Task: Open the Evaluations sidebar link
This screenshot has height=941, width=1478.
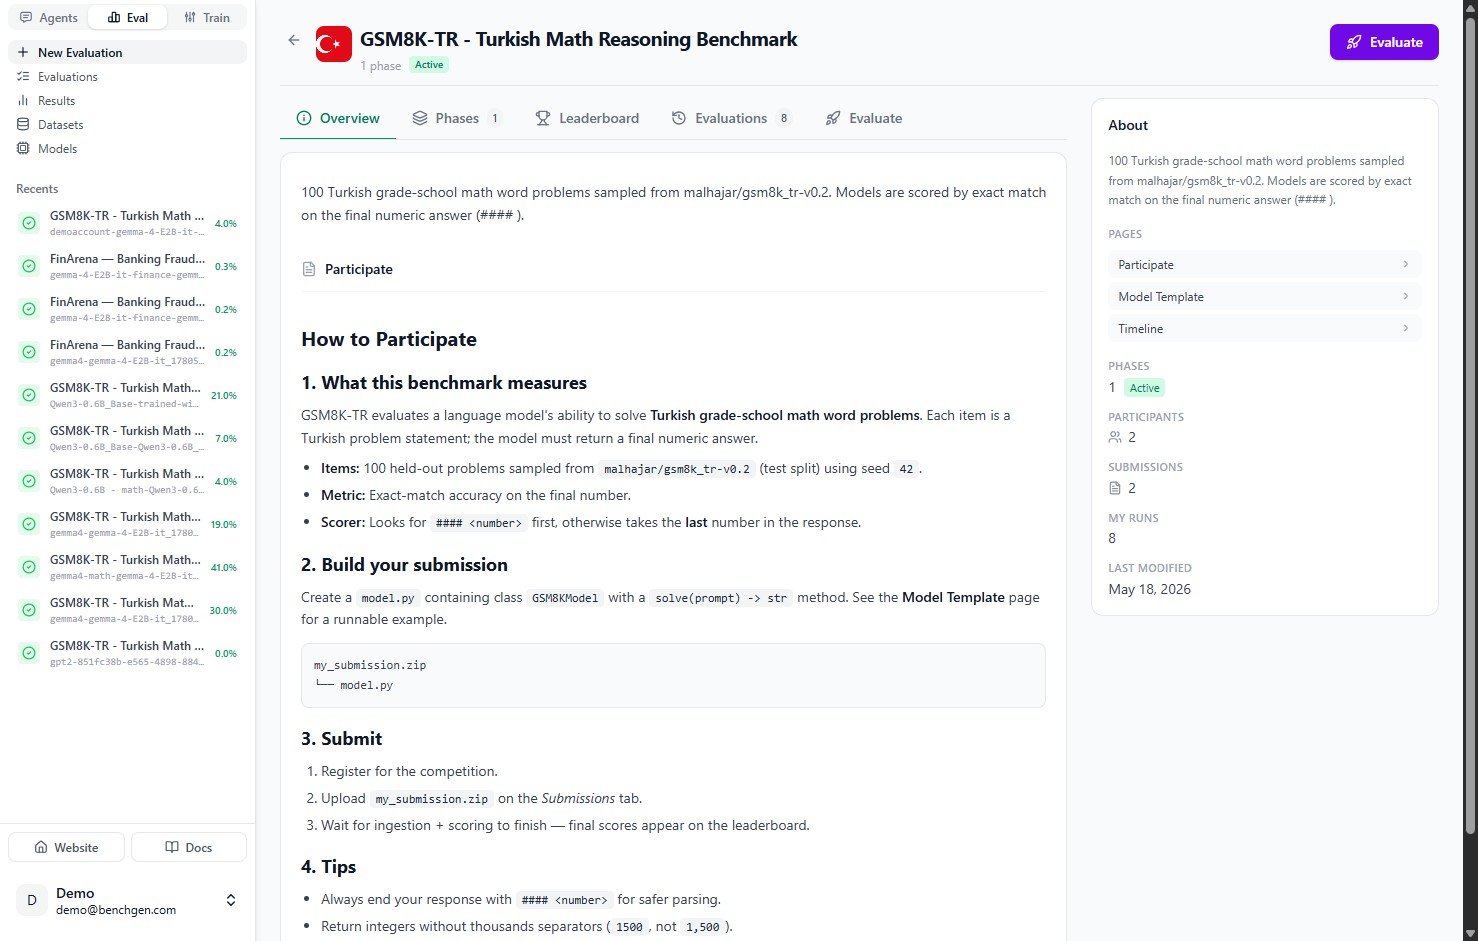Action: point(127,77)
